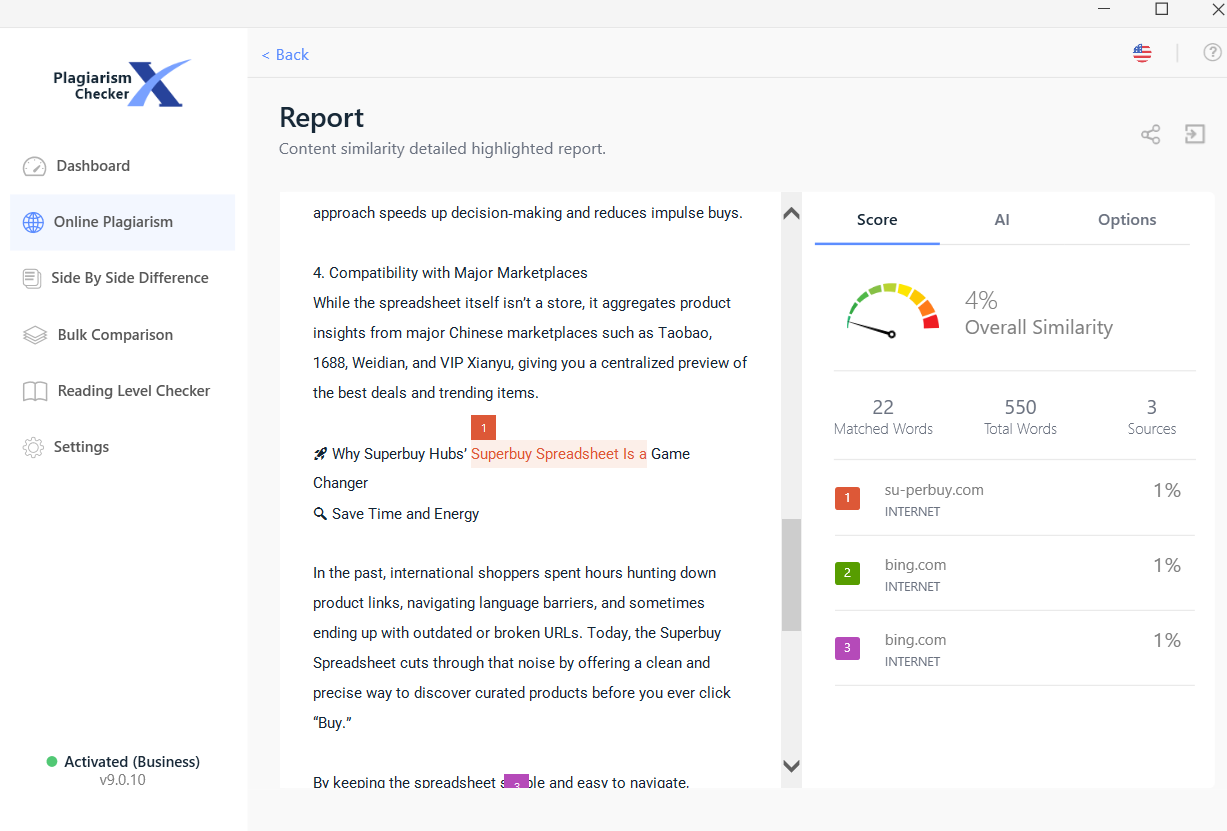Export report with the export icon
1227x831 pixels.
click(1195, 134)
